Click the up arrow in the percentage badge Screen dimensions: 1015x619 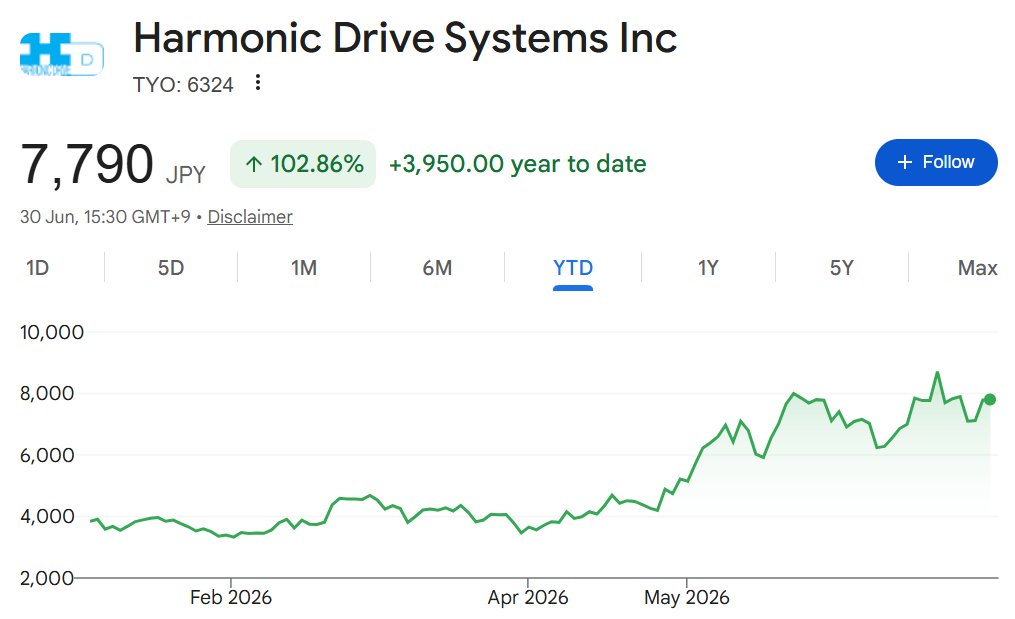254,164
